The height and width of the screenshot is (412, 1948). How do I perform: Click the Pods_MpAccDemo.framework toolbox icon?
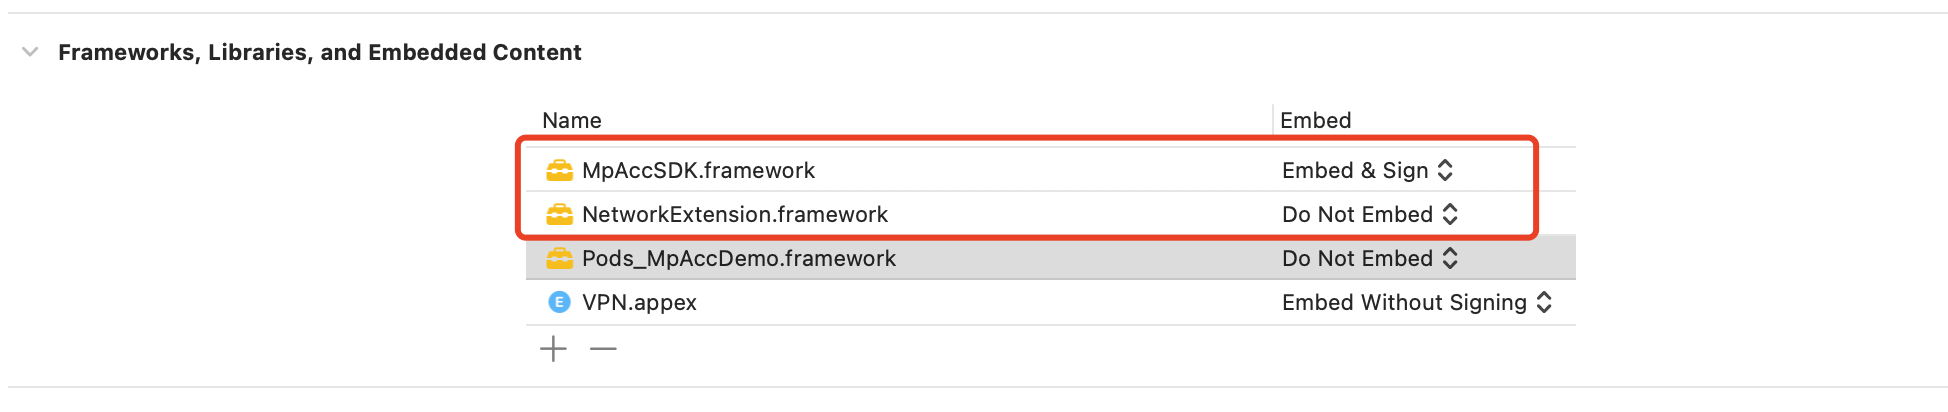tap(559, 258)
